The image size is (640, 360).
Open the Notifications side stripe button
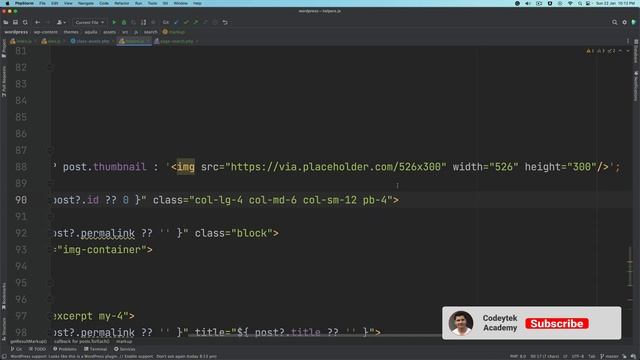tap(636, 86)
